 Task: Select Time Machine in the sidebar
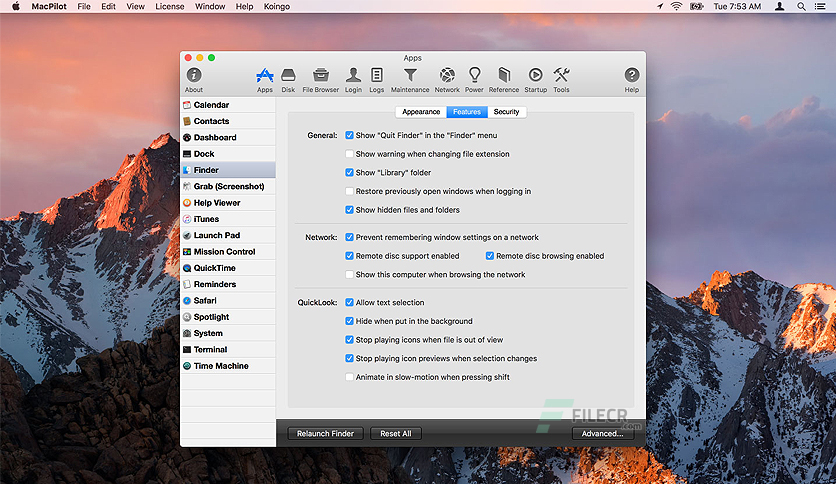(x=228, y=366)
